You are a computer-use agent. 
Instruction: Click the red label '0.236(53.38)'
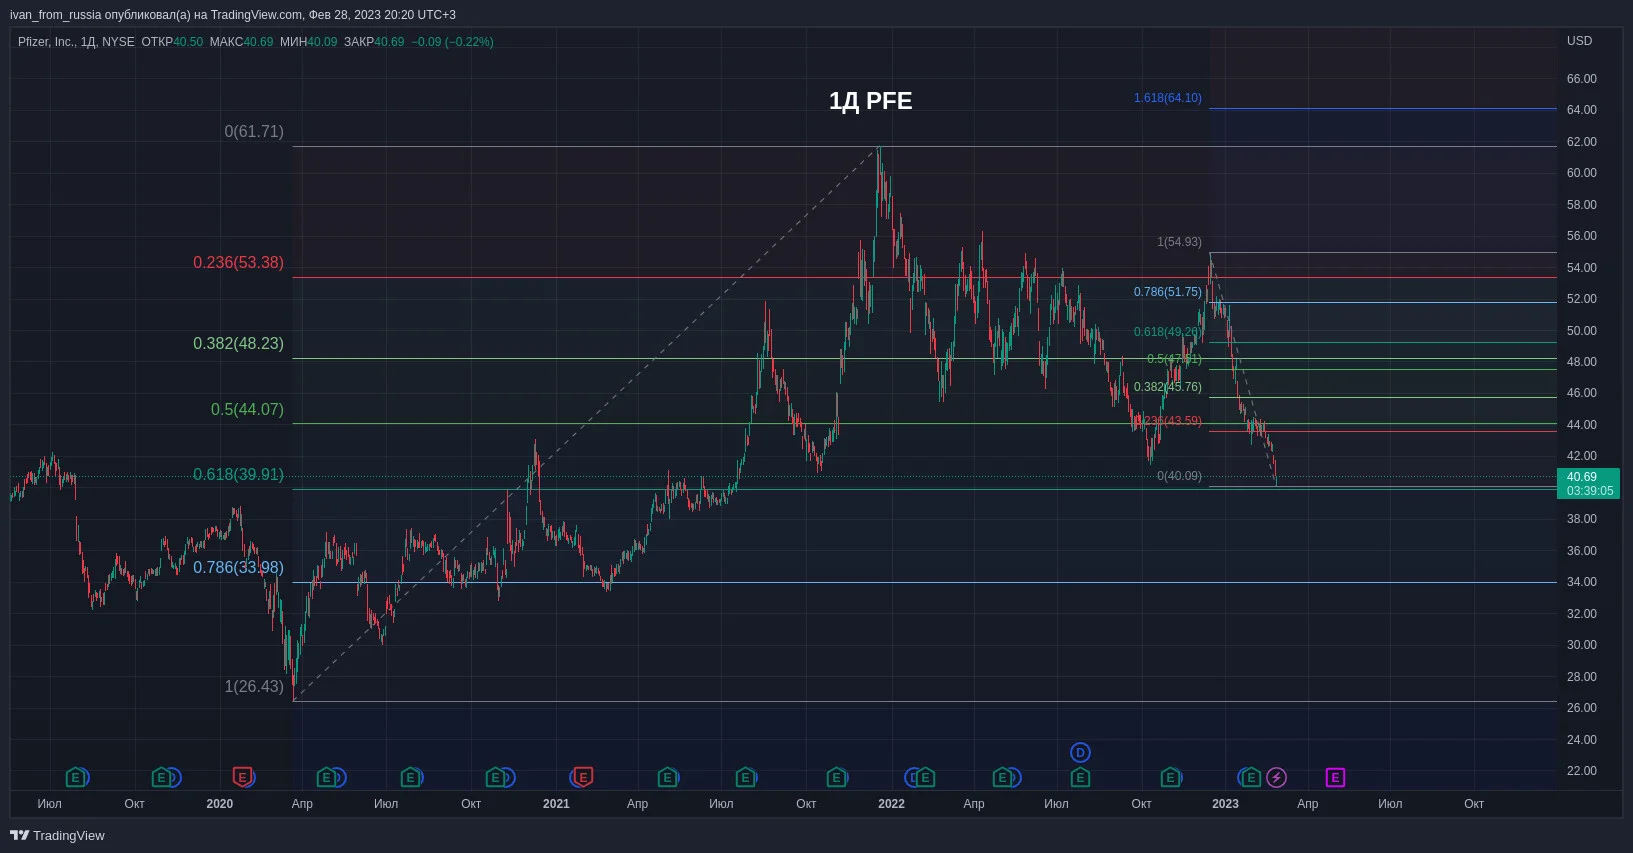238,262
